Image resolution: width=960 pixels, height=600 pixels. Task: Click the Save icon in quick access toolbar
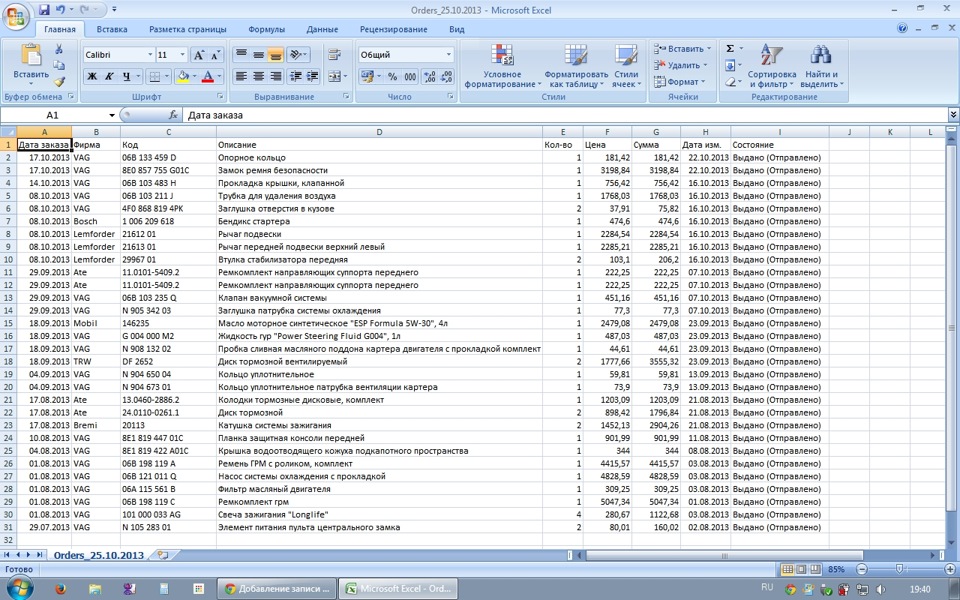pos(44,9)
